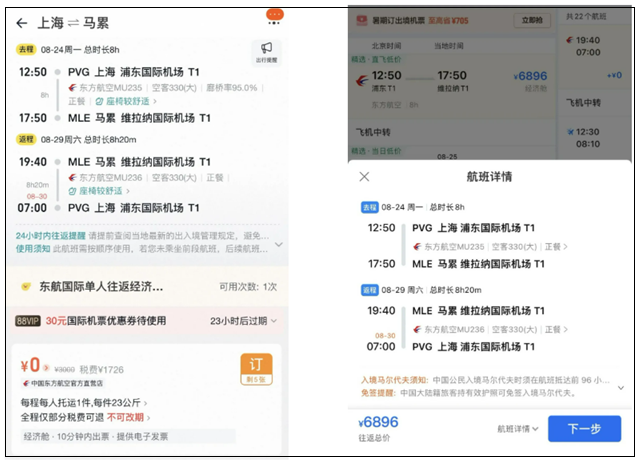Tap the 去程 tag in 航班详情 popup
Viewport: 640px width, 464px height.
[369, 207]
